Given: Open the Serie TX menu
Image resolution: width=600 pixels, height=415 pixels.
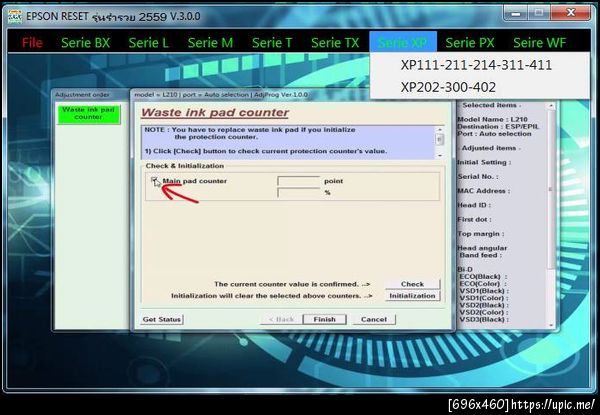Looking at the screenshot, I should [x=335, y=42].
